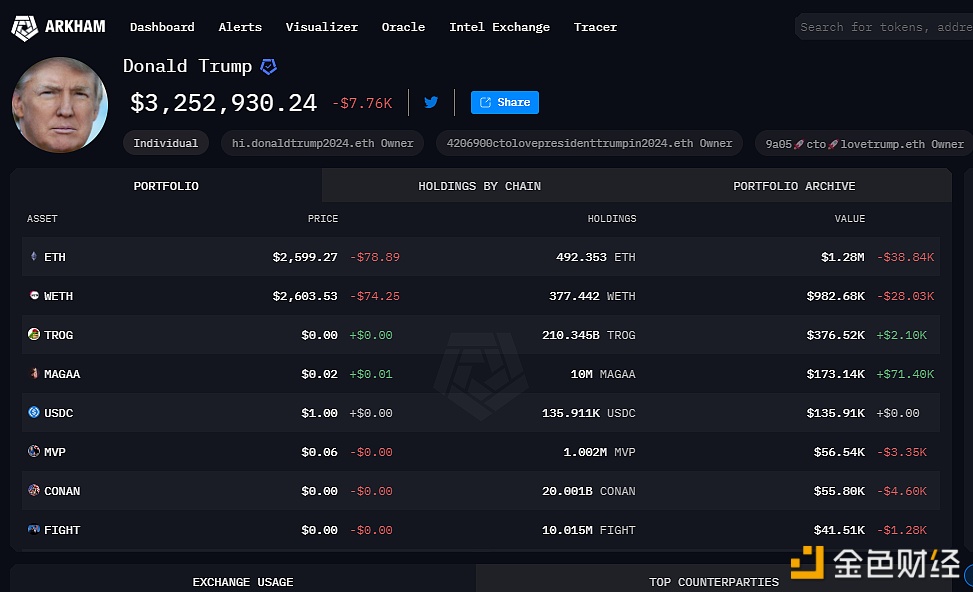Click the hi.donaldtrump2024.eth Owner tag
Viewport: 973px width, 592px height.
pos(323,143)
